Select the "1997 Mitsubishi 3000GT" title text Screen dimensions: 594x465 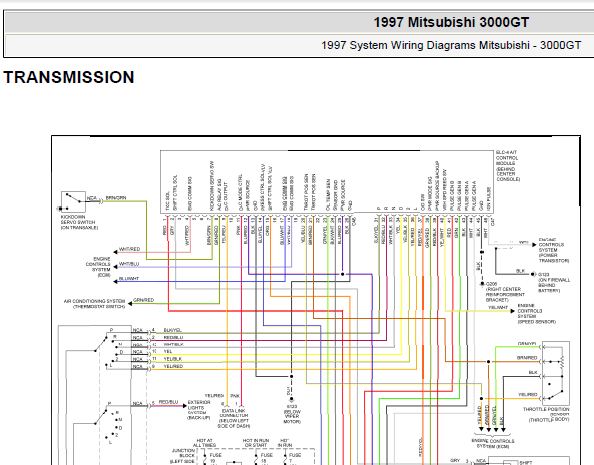451,22
